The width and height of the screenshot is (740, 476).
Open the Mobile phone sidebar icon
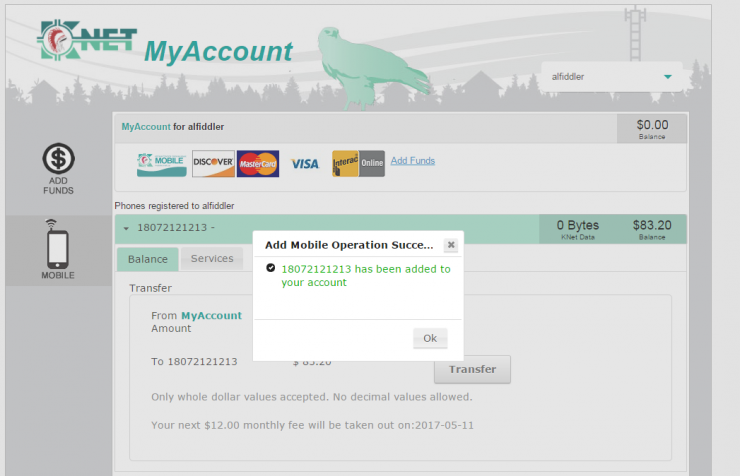(58, 244)
